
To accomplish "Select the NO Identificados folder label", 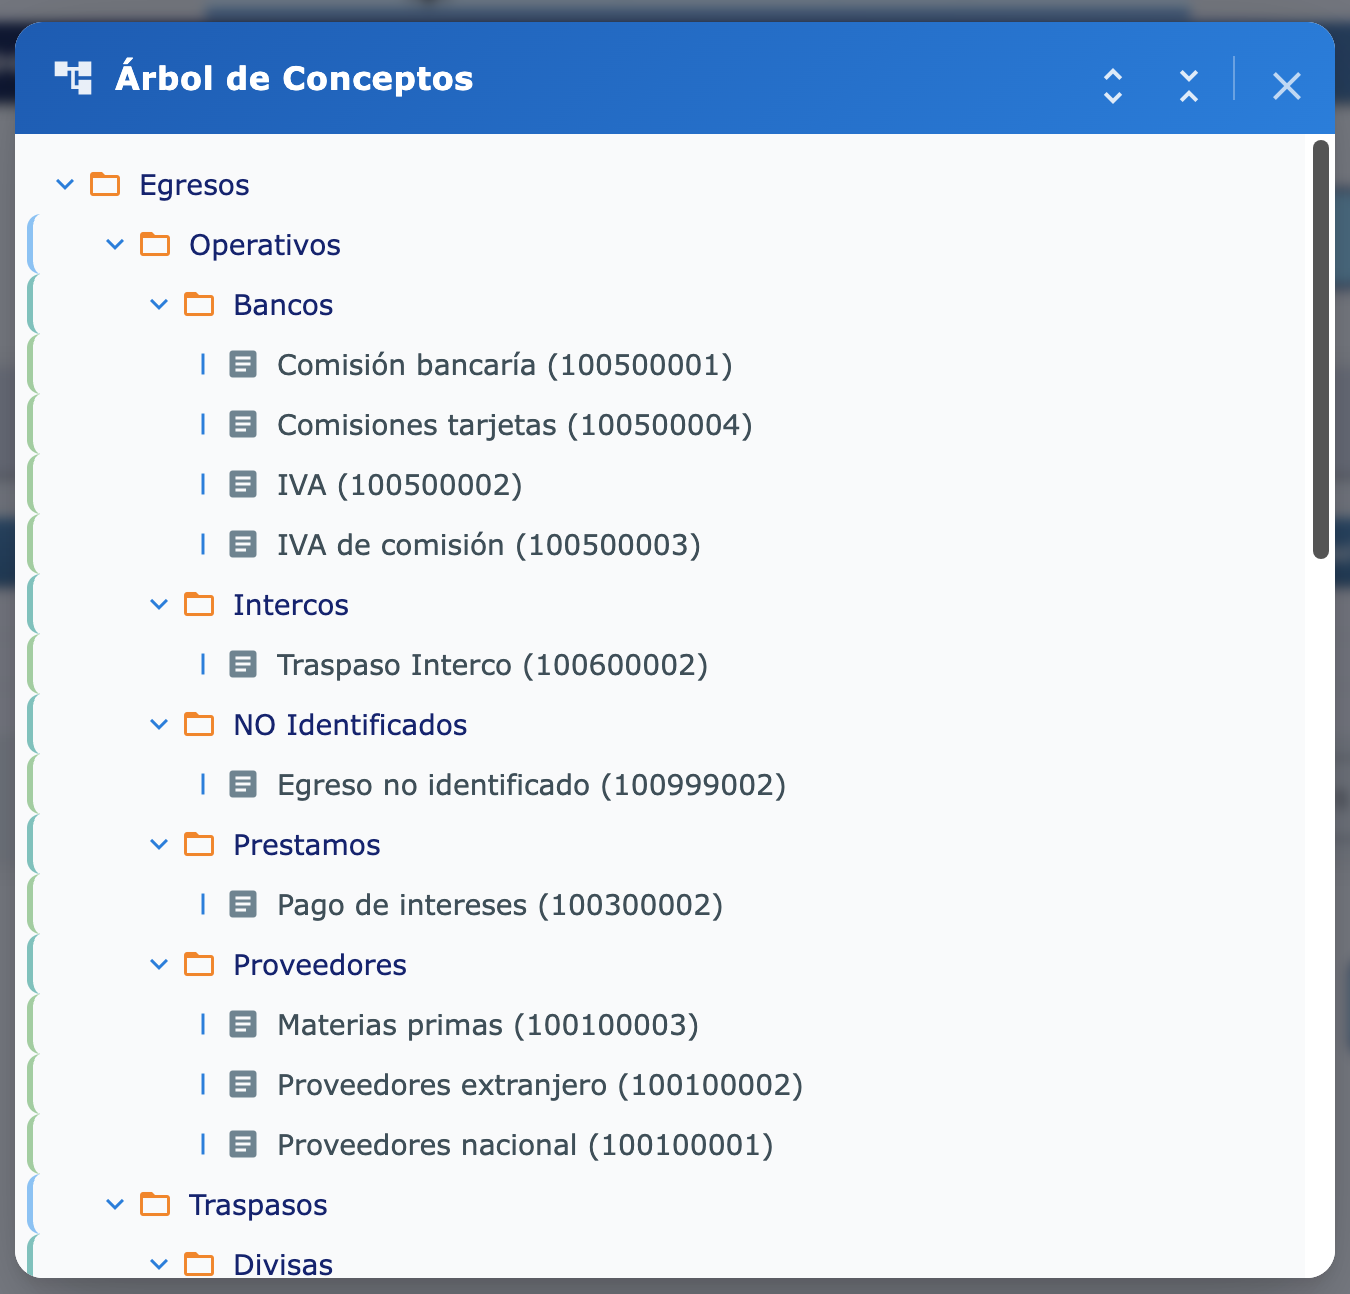I will pos(350,724).
